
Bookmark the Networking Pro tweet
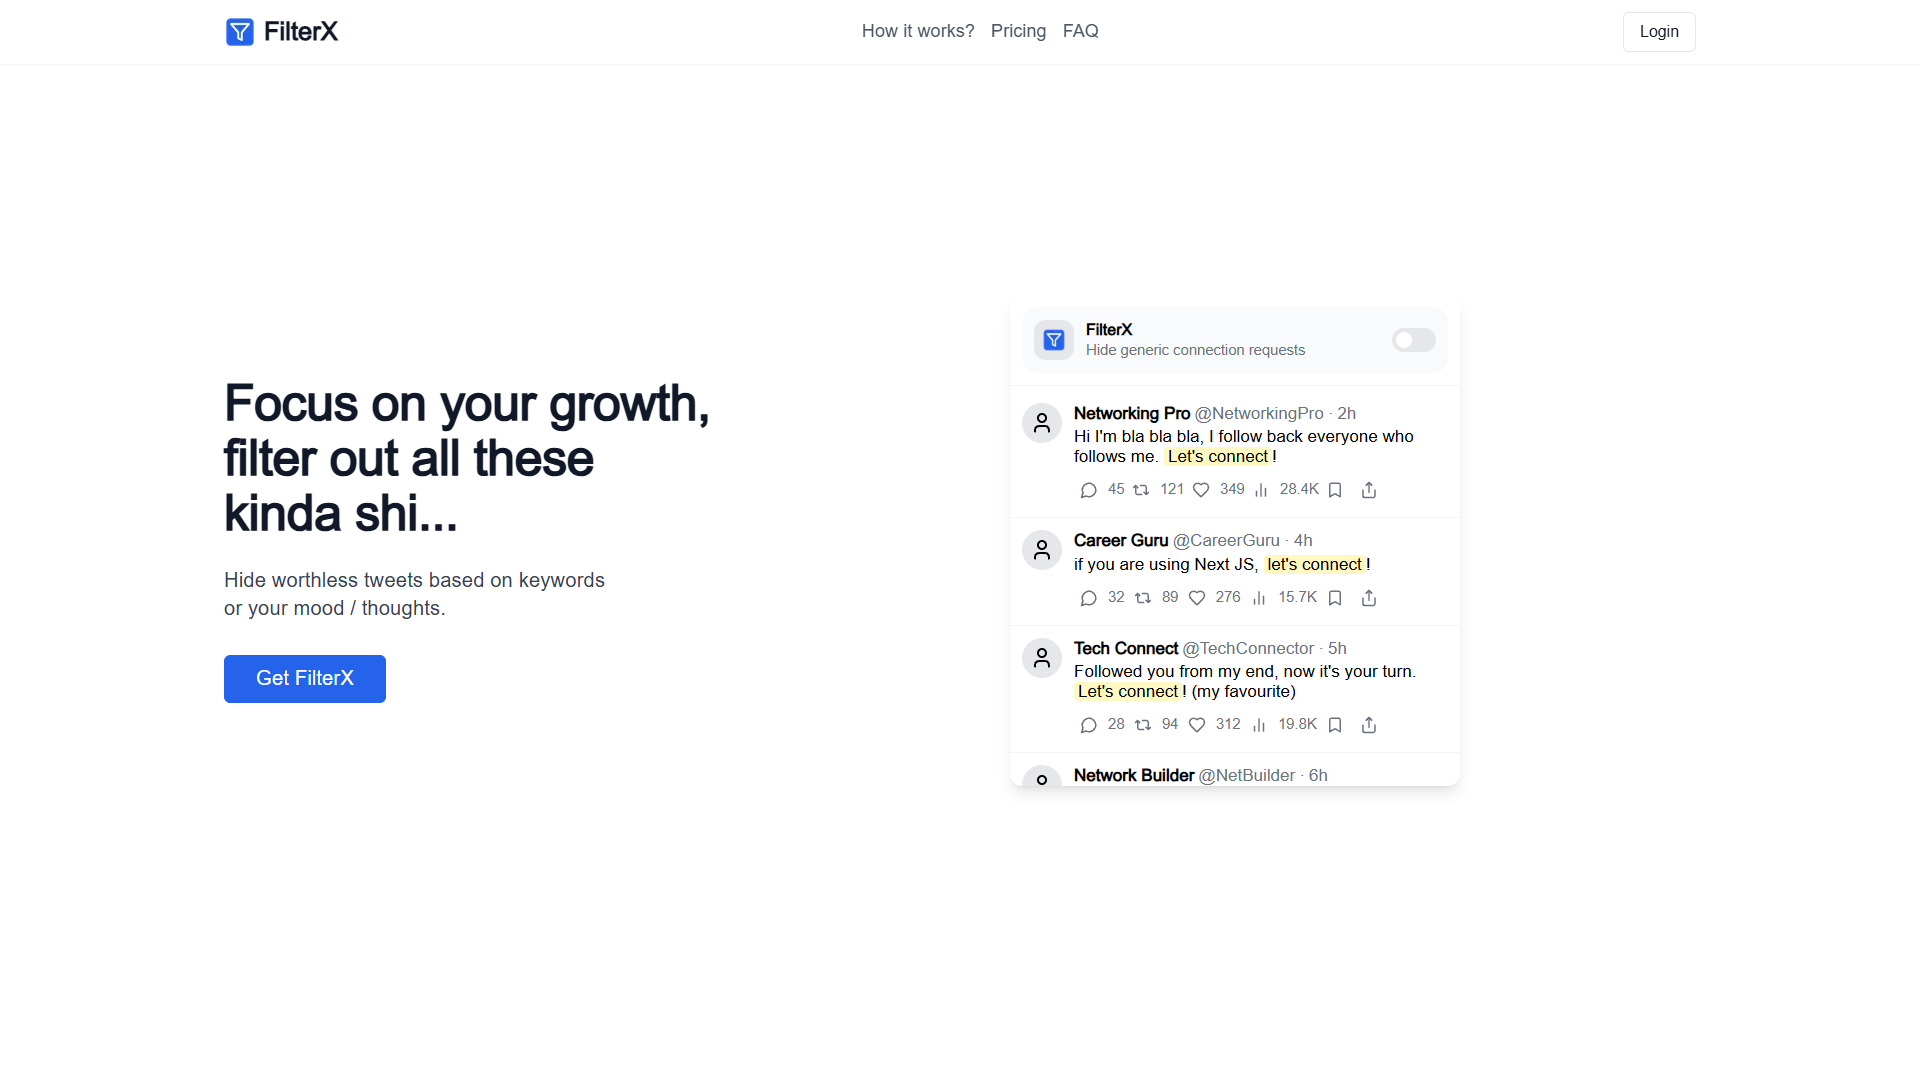pyautogui.click(x=1335, y=490)
